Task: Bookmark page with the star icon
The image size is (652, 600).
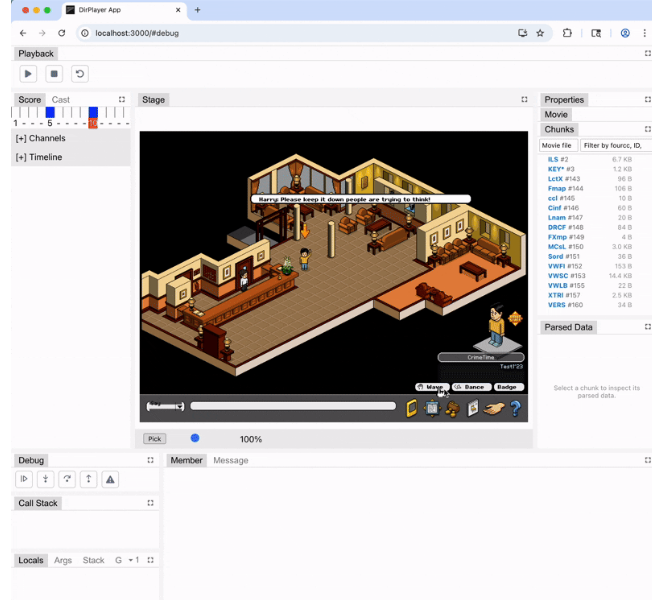Action: 540,33
